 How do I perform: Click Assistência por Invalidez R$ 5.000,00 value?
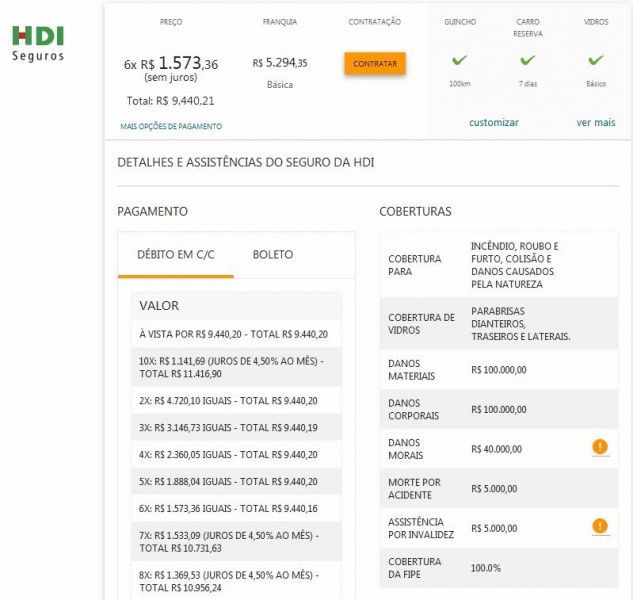point(494,528)
